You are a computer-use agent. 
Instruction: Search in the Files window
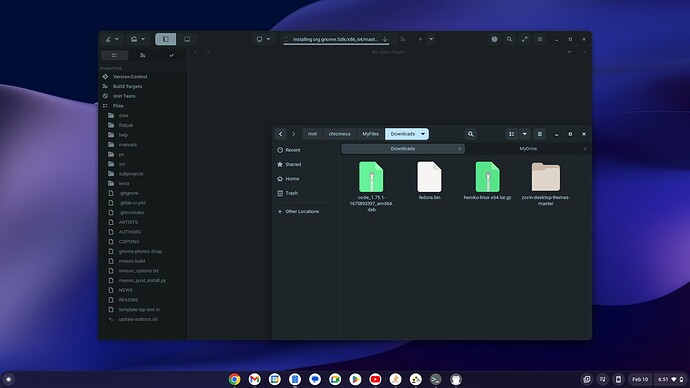470,134
